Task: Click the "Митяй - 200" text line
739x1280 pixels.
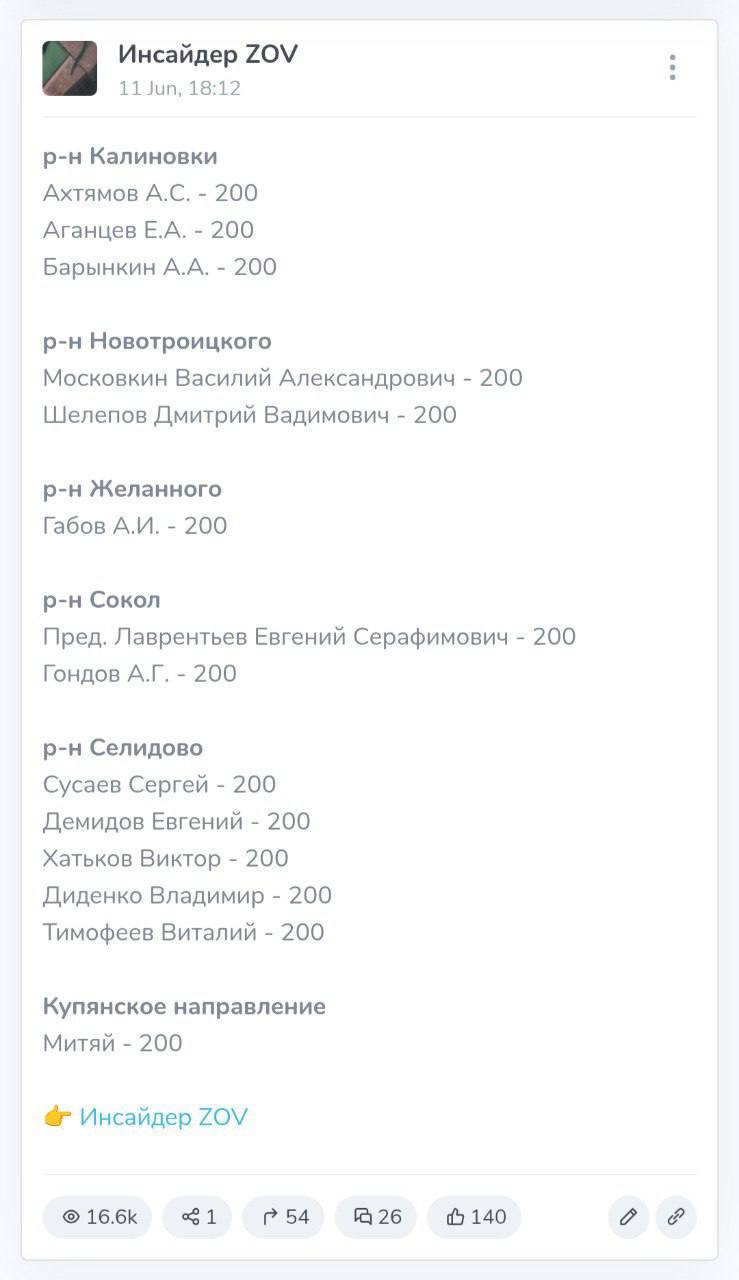Action: (x=113, y=1043)
